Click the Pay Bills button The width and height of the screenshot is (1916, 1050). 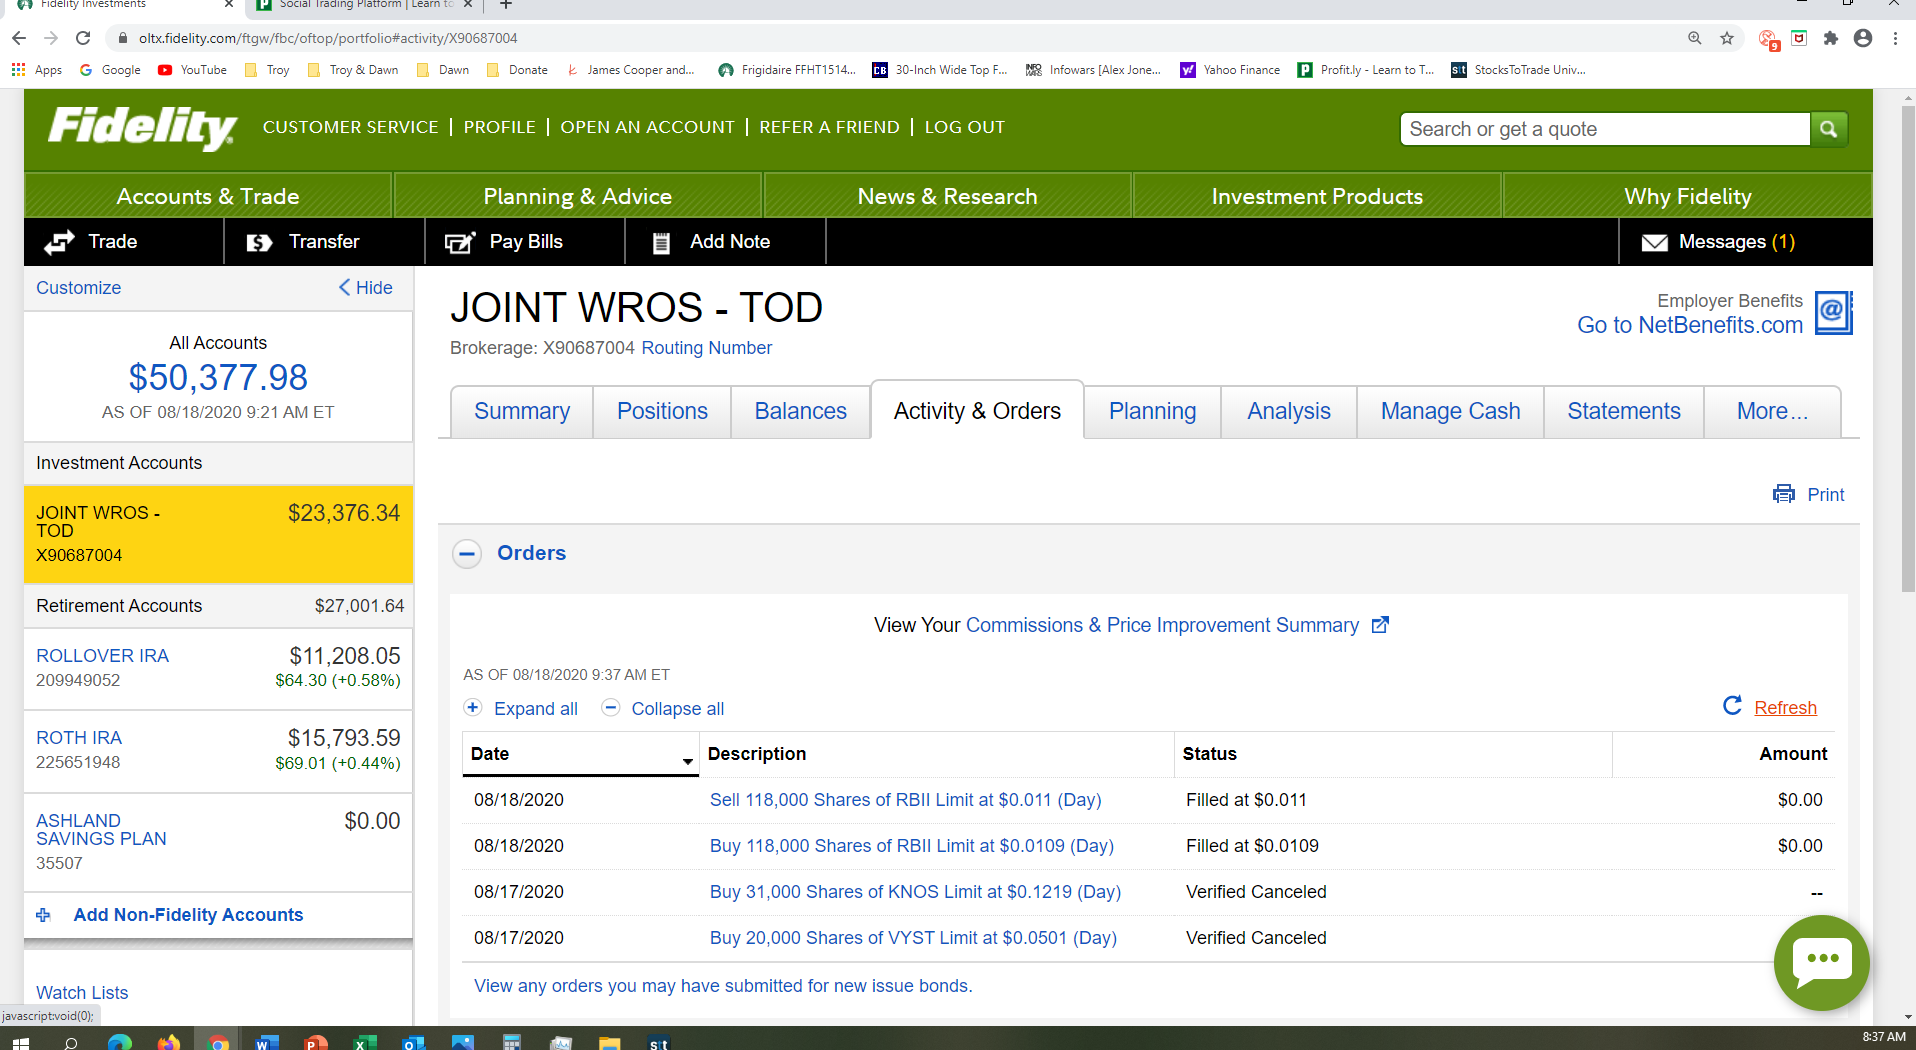[526, 242]
